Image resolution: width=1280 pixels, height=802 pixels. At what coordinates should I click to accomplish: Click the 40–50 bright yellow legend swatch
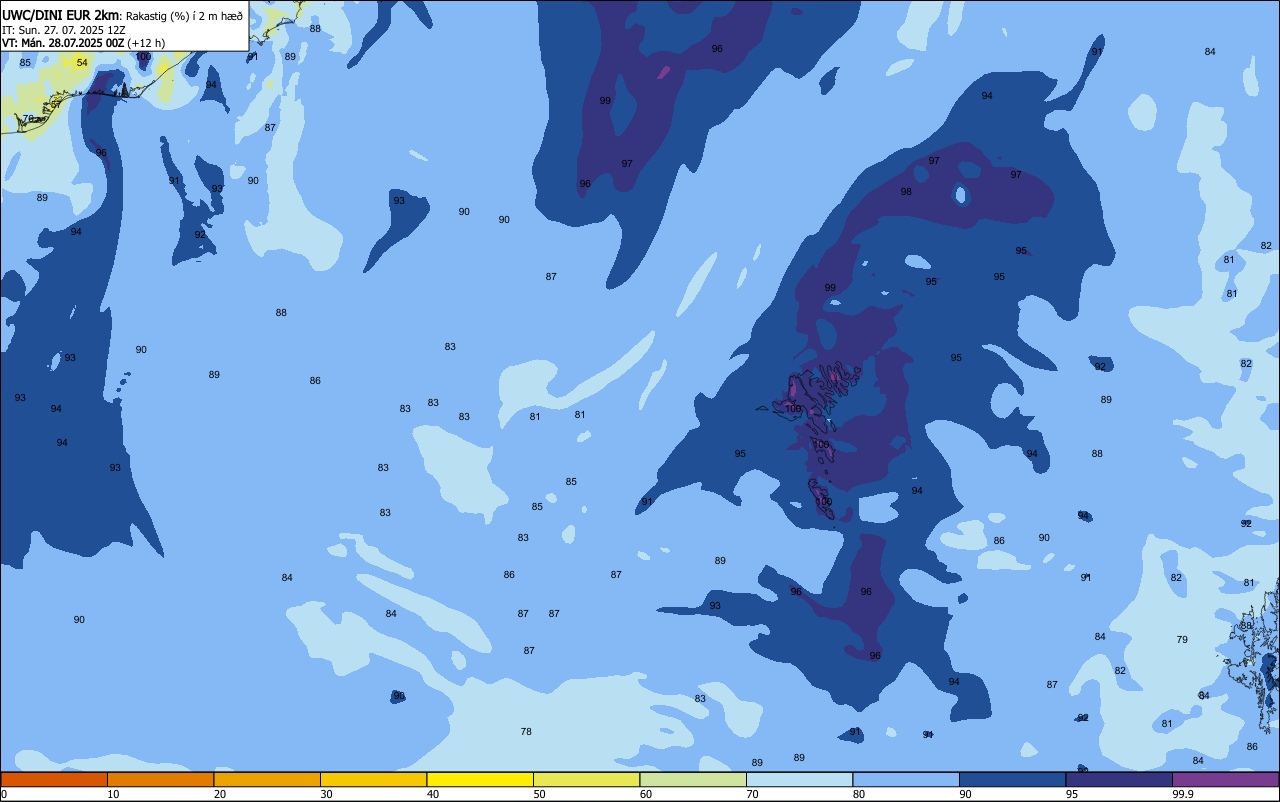(x=480, y=779)
